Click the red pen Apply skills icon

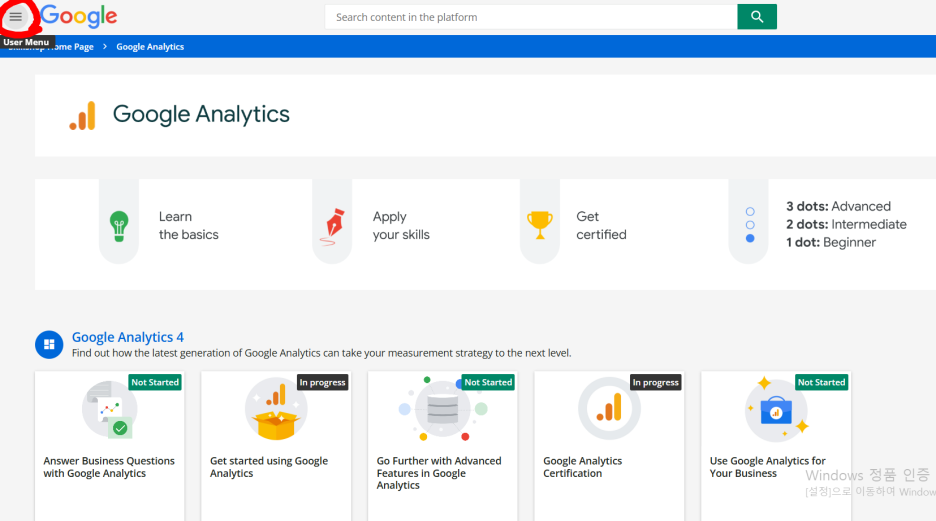(x=333, y=227)
